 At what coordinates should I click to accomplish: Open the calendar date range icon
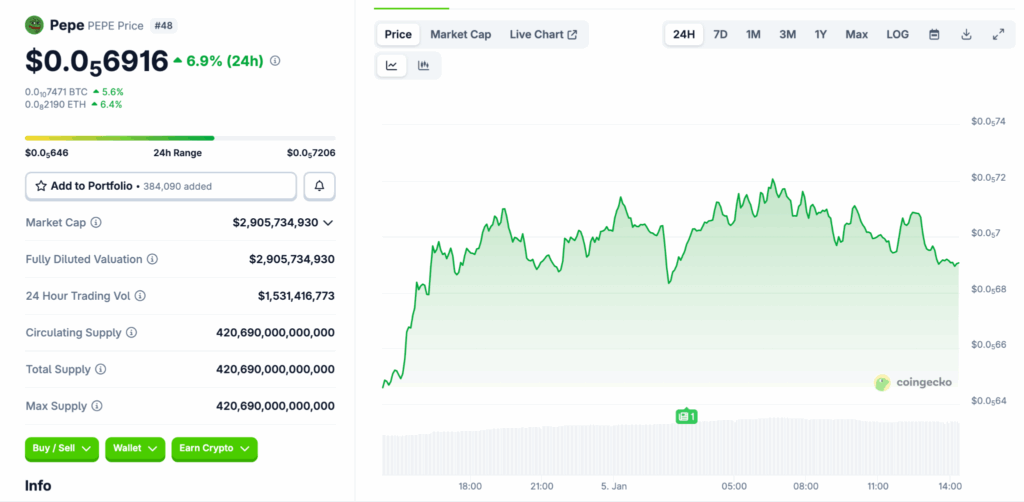934,34
